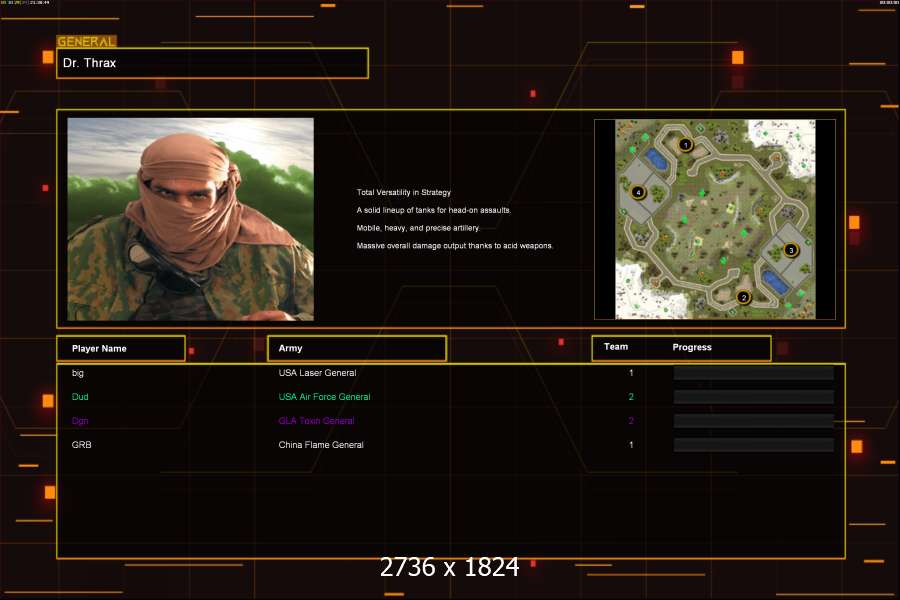Click the GLA Toxin General army entry

[316, 421]
